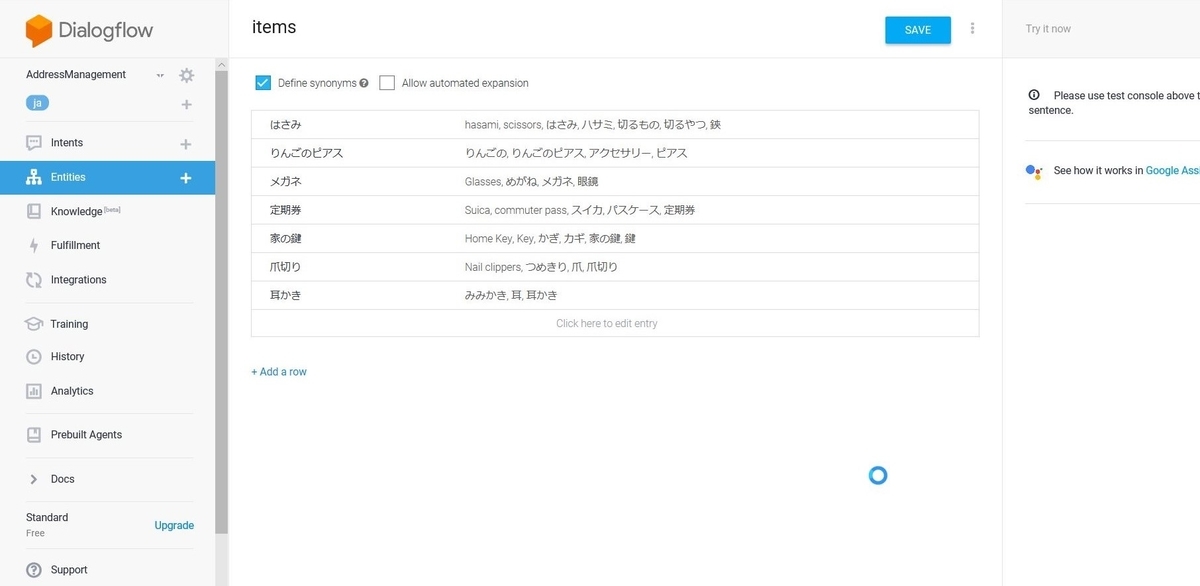Open Support page

(69, 570)
